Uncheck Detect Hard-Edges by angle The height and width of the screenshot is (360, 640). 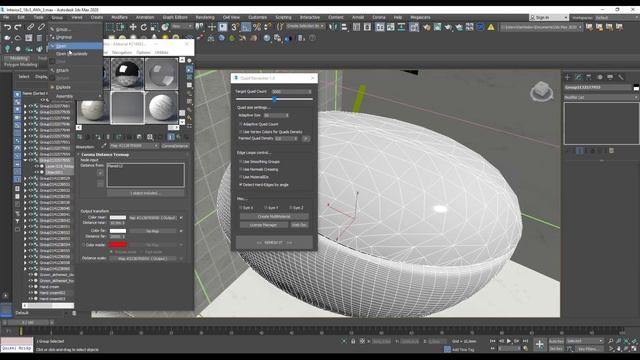[x=241, y=185]
